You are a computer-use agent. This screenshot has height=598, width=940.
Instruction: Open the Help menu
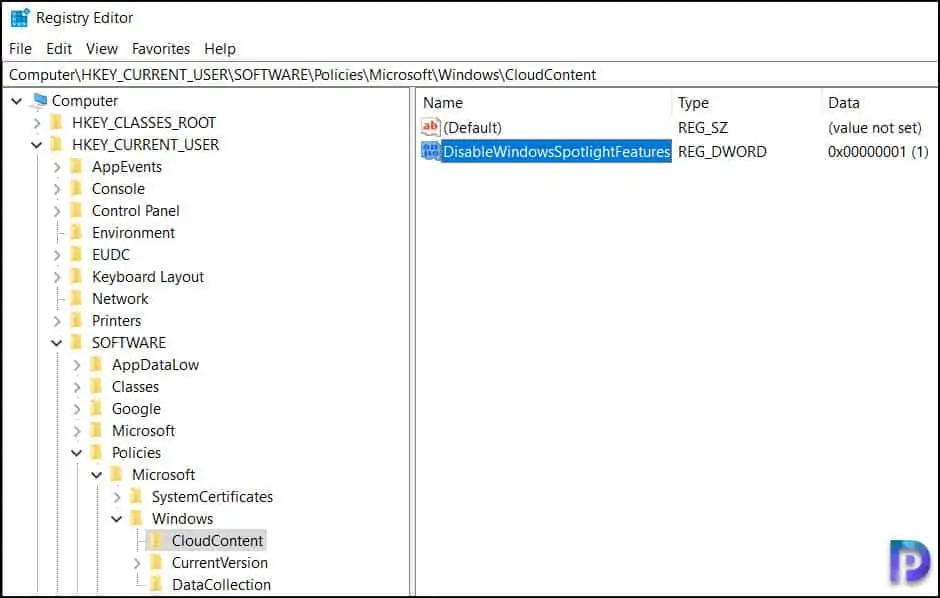pyautogui.click(x=219, y=49)
